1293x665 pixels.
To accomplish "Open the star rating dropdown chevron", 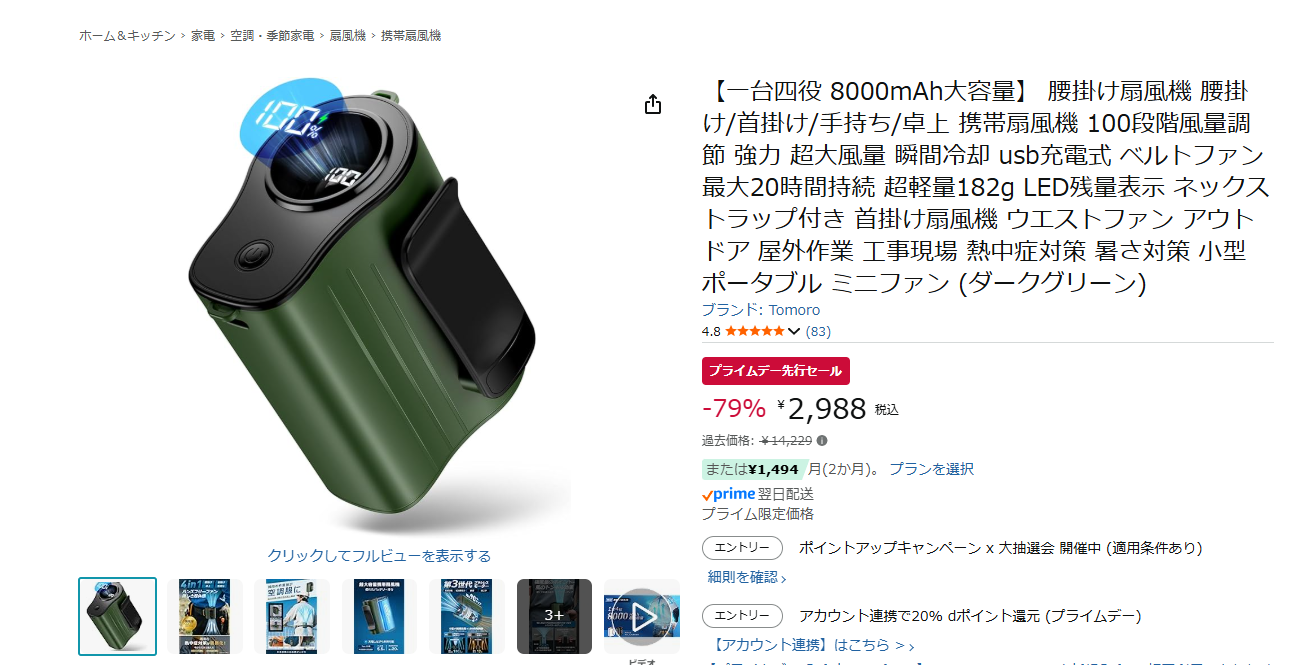I will (x=795, y=332).
